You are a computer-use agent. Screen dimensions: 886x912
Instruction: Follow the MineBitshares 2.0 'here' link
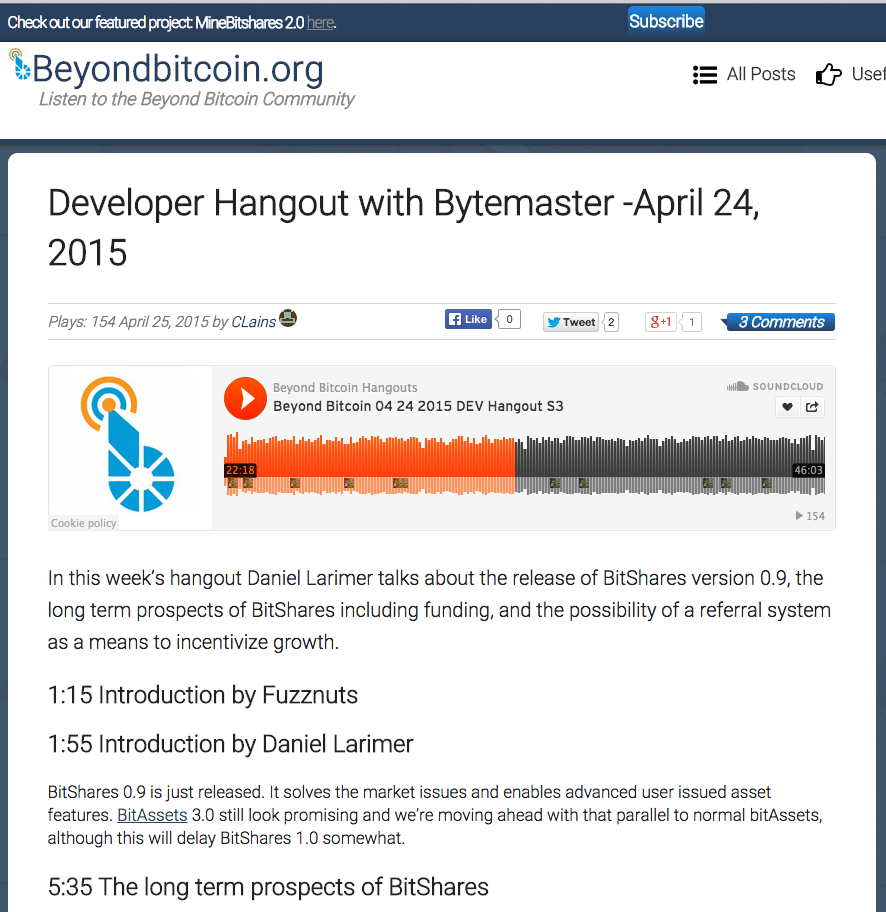320,23
